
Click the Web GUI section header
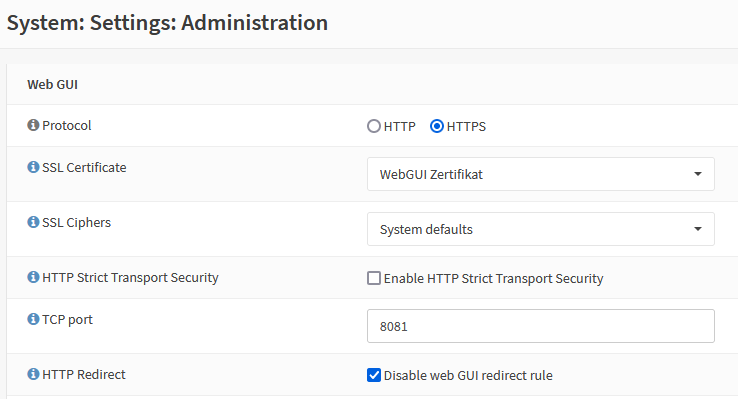pyautogui.click(x=53, y=85)
